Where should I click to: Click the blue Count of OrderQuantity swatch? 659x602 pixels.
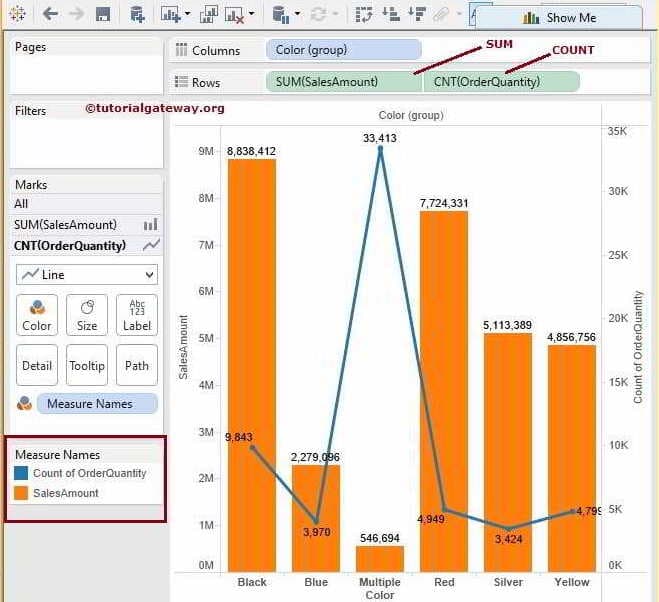coord(21,473)
